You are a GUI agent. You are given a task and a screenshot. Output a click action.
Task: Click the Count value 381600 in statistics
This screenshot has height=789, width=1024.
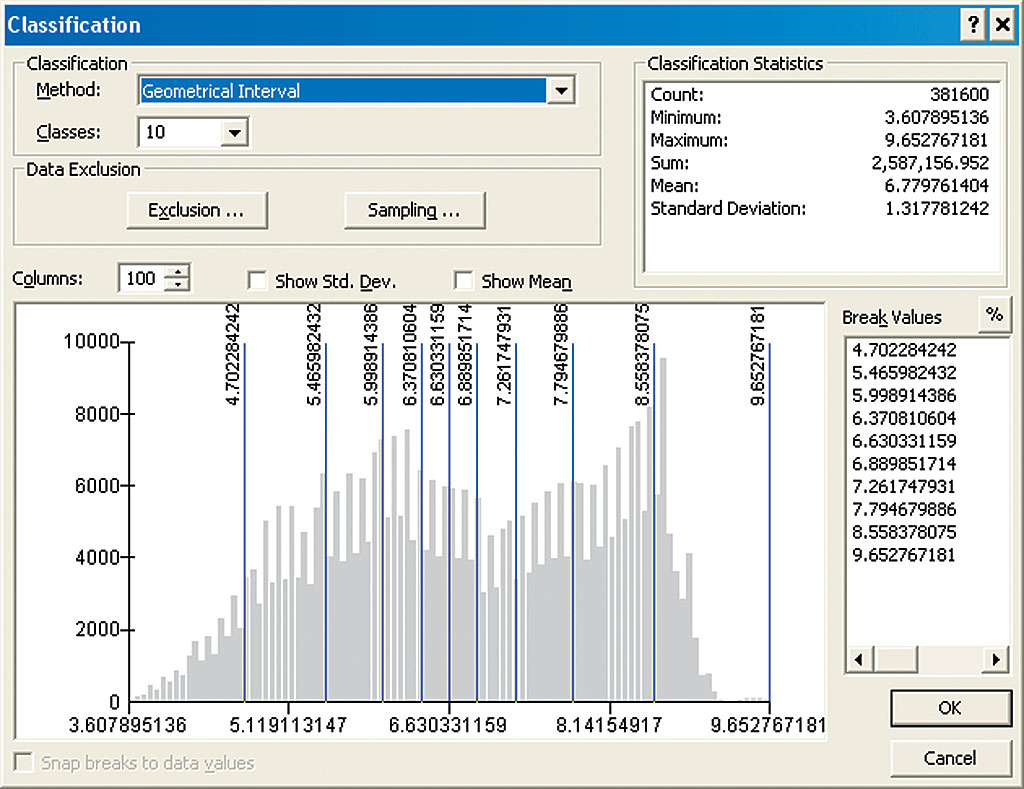[x=959, y=95]
